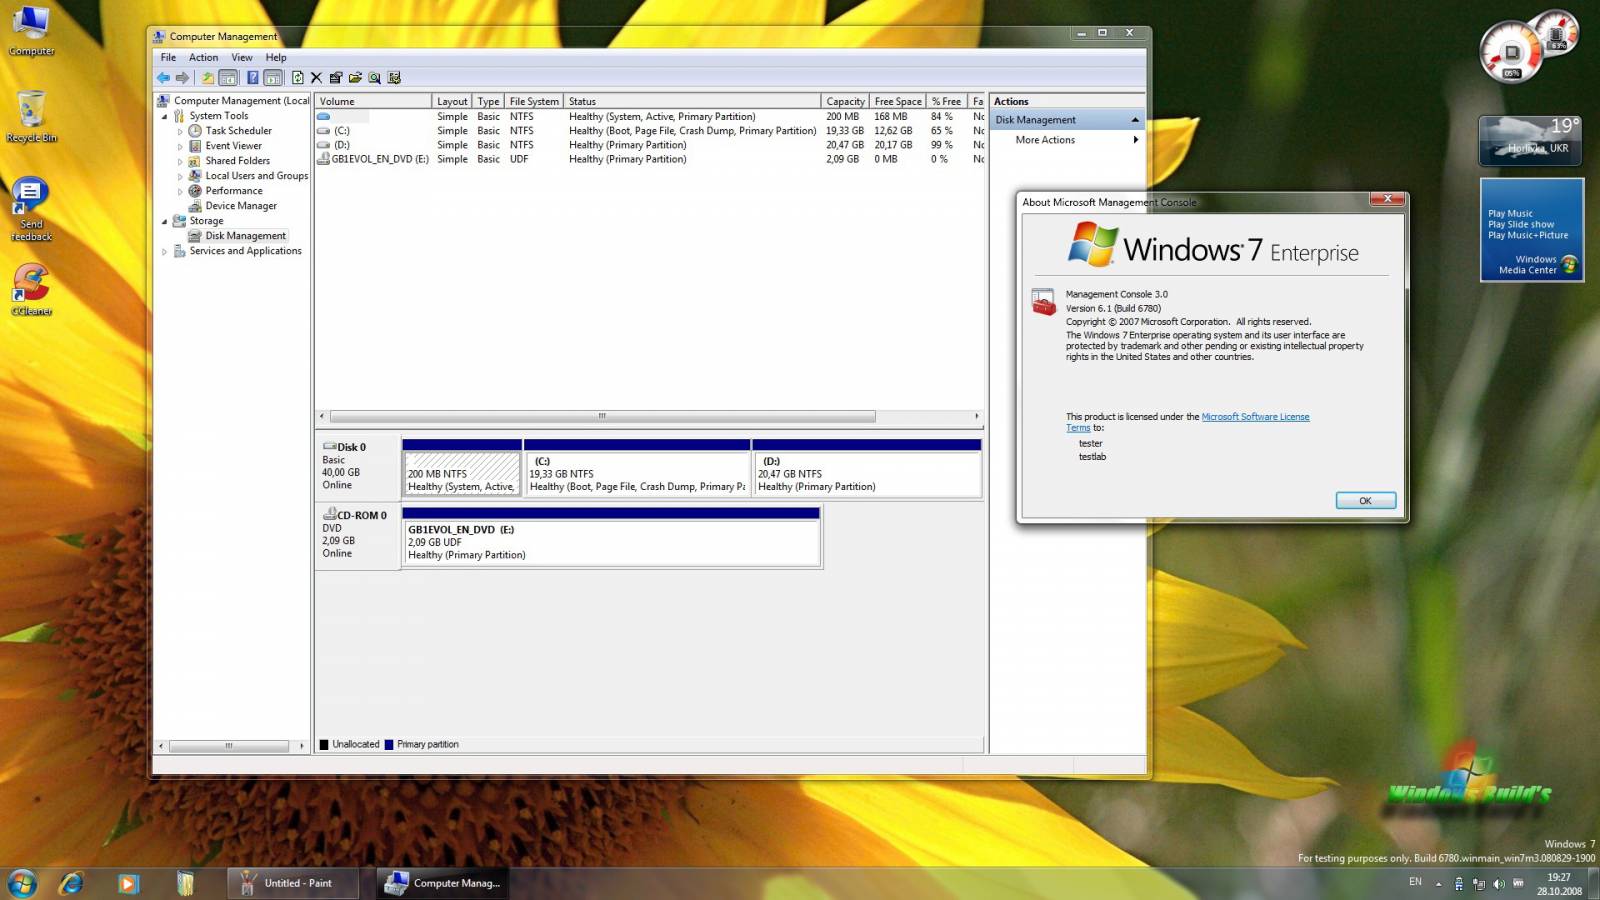
Task: Click the VMware tray icon
Action: pyautogui.click(x=1518, y=884)
